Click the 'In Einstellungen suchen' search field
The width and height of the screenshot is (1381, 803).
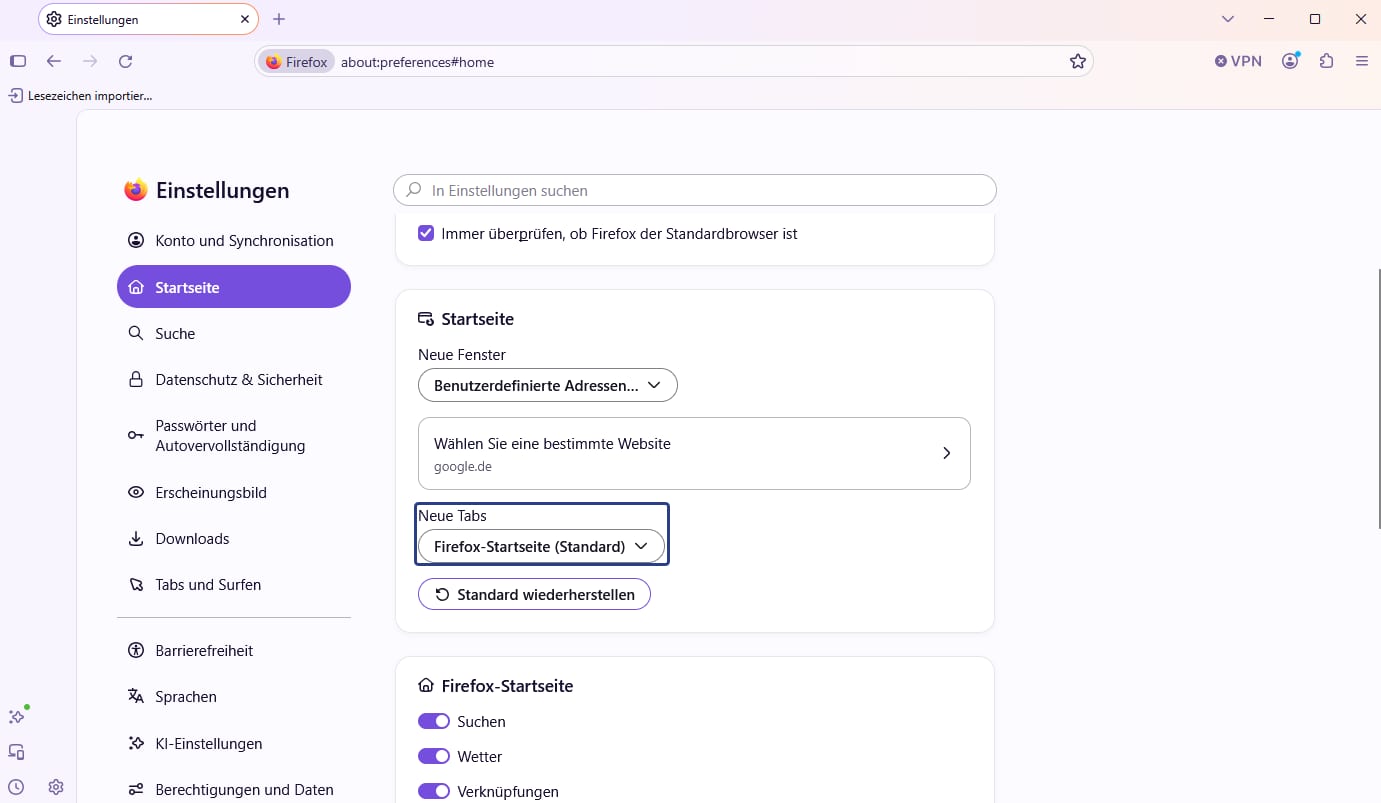695,190
